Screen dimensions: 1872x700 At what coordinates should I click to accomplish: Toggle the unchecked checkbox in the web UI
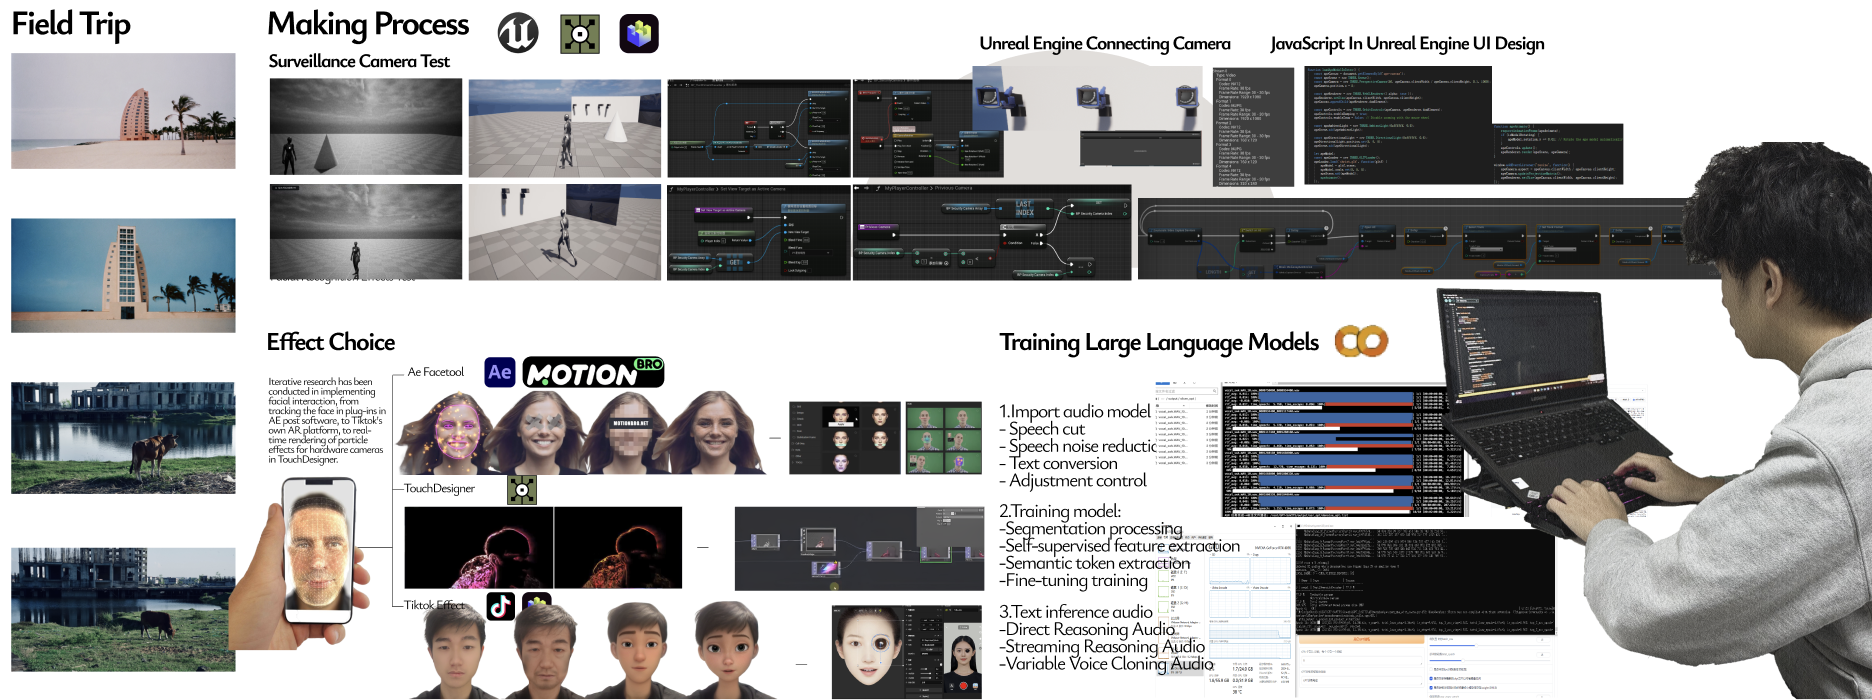click(x=1431, y=669)
